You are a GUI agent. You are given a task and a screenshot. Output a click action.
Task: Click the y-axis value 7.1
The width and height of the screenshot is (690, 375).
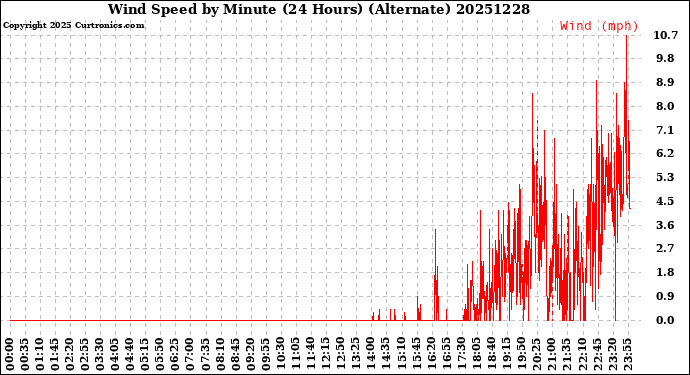tap(665, 130)
